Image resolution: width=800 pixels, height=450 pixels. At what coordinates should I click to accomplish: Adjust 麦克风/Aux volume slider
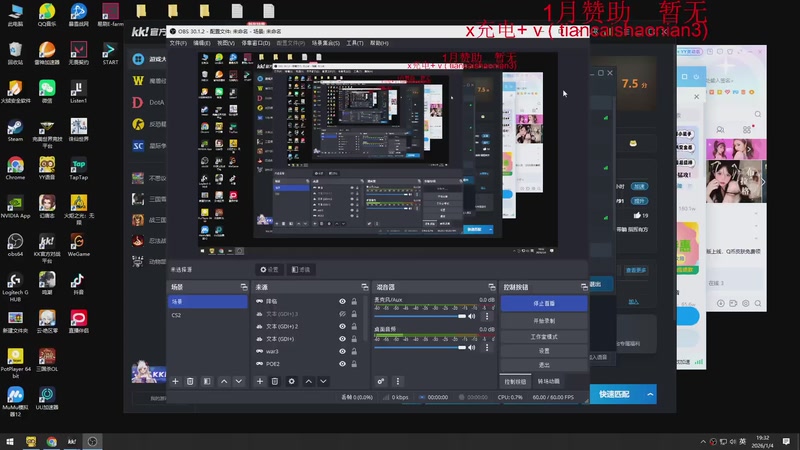(419, 316)
